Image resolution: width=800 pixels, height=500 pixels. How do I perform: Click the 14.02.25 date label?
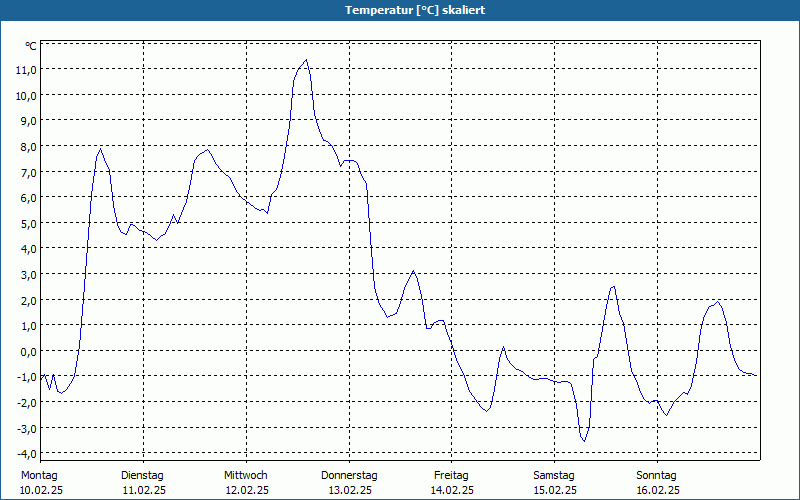[453, 491]
